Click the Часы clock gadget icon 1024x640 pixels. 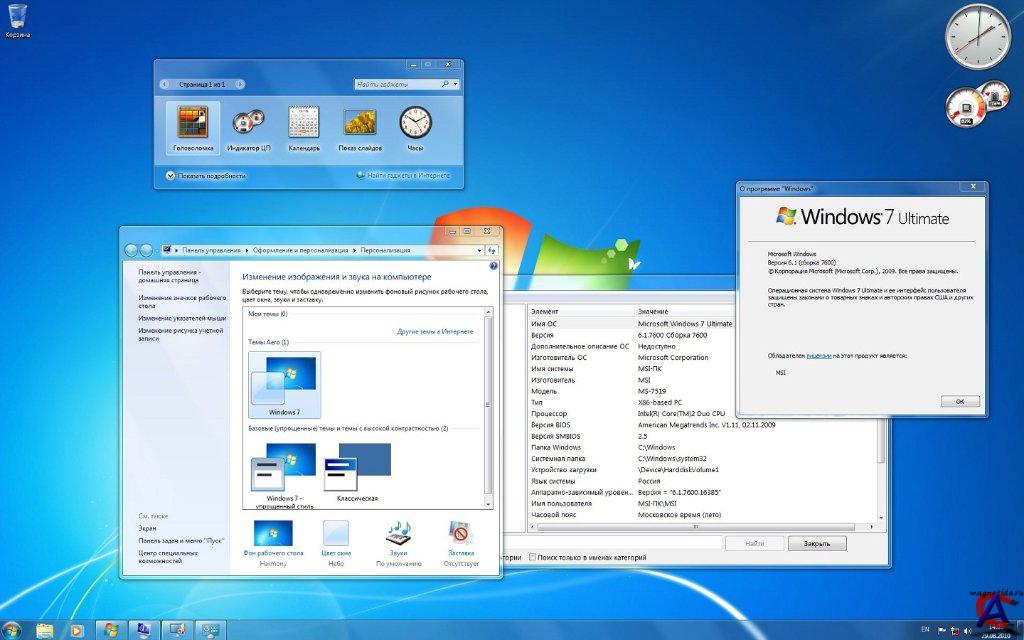pos(415,123)
